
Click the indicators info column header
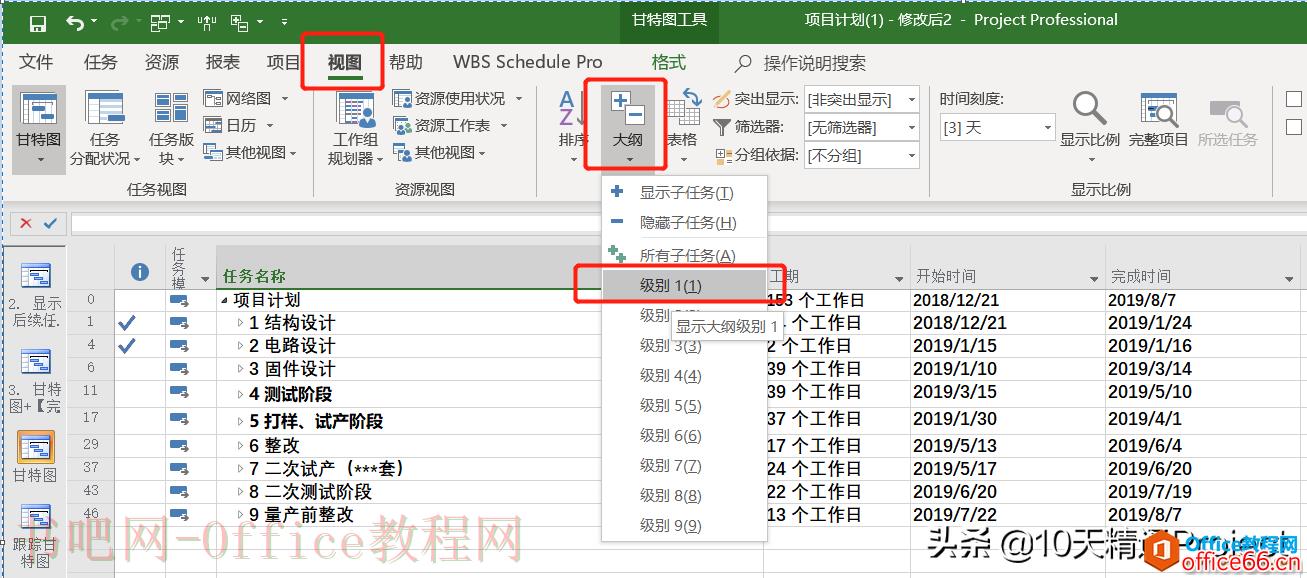pyautogui.click(x=140, y=271)
